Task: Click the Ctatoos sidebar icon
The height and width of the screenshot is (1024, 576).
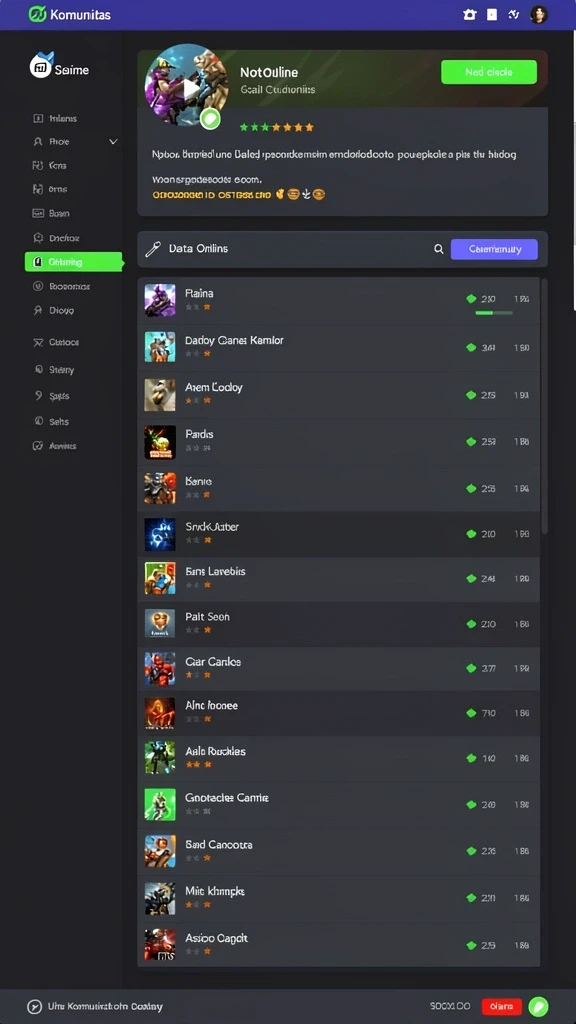Action: (37, 342)
